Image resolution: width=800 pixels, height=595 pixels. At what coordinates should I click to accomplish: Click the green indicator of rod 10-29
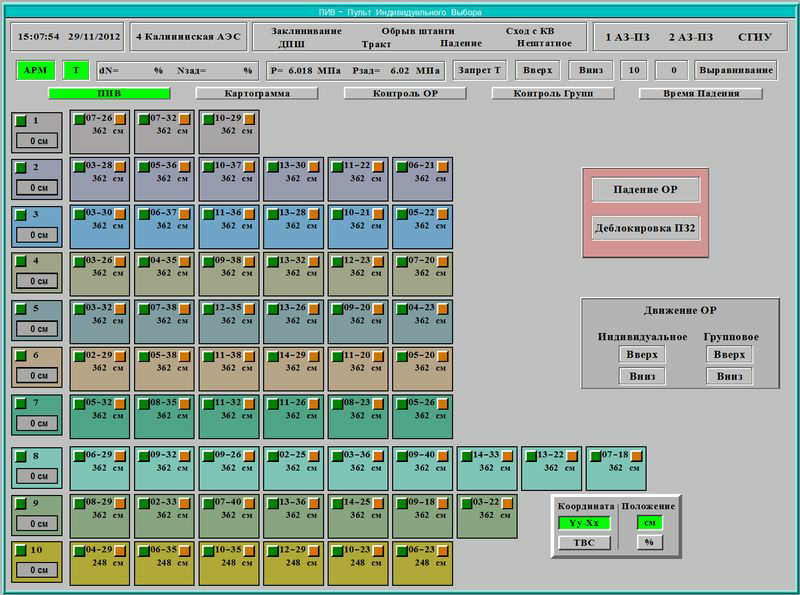click(208, 119)
